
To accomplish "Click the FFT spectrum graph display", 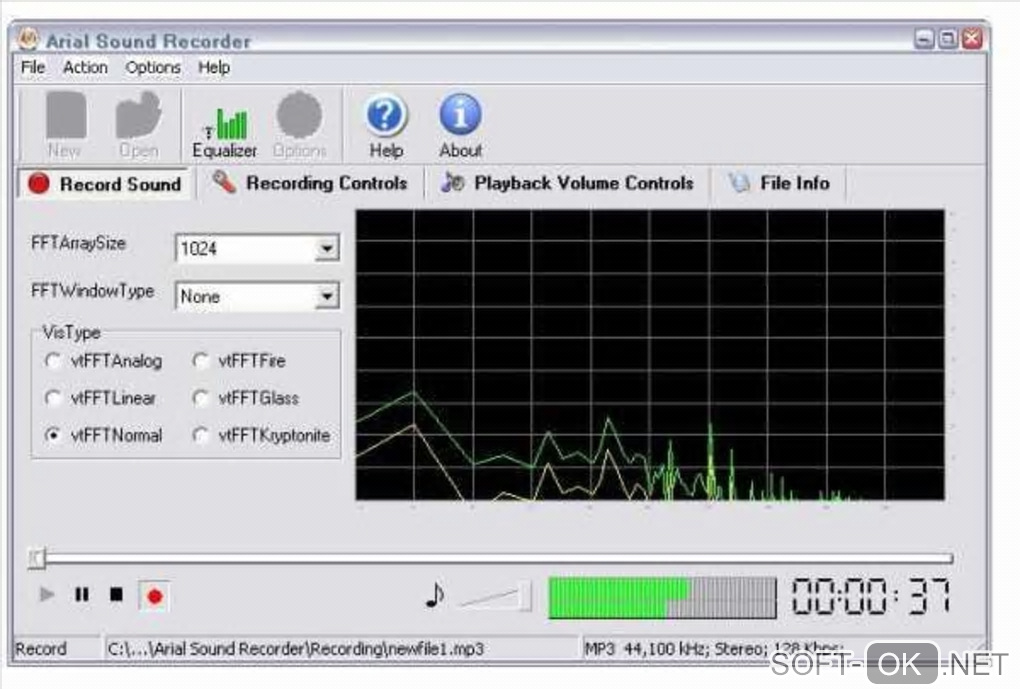I will coord(650,355).
